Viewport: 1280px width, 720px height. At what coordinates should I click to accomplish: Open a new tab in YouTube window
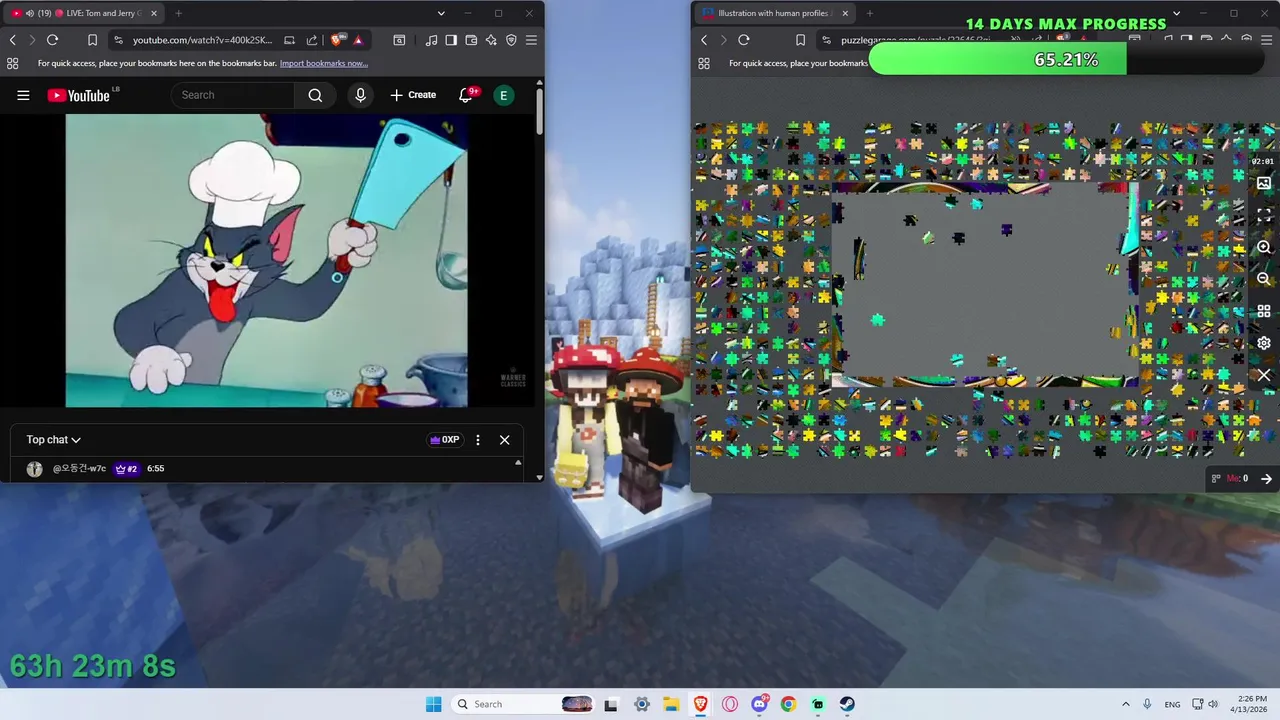[178, 13]
